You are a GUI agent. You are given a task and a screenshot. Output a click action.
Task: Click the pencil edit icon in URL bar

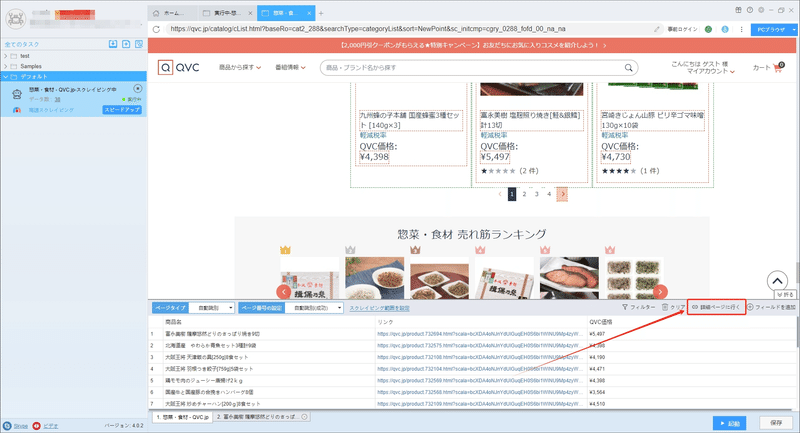coord(657,29)
